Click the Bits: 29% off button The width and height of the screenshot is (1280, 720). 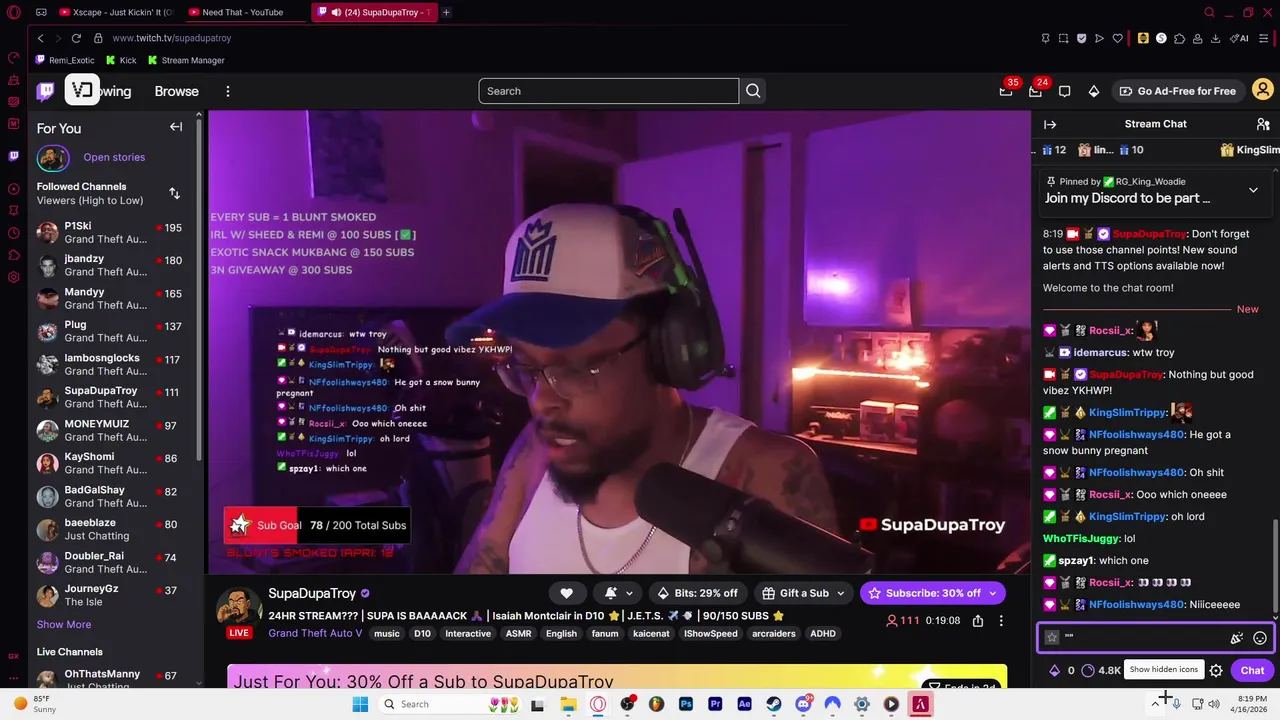[697, 593]
